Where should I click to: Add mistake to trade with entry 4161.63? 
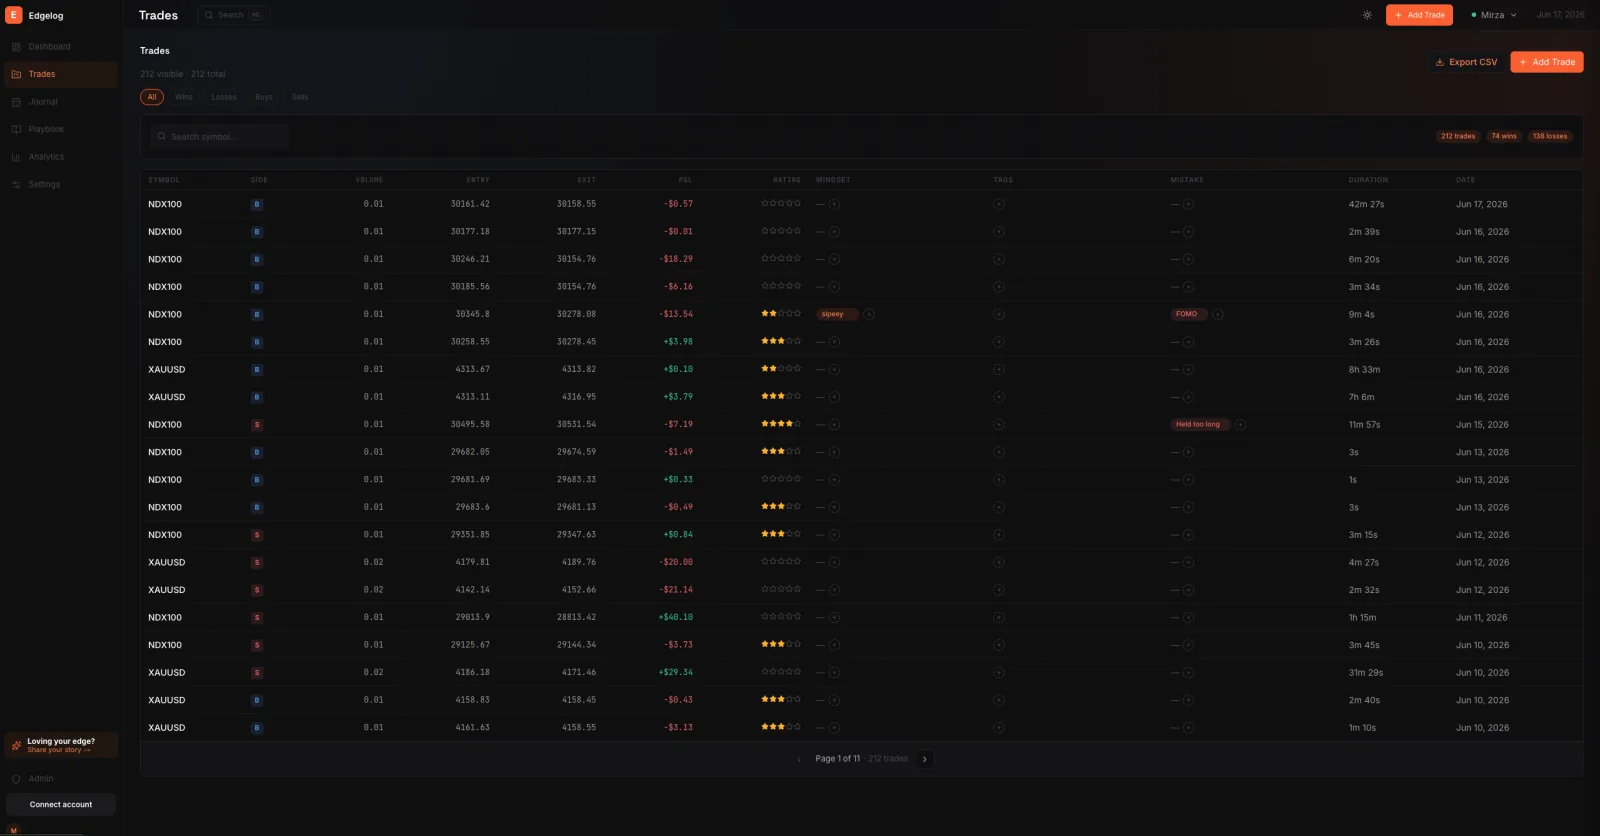coord(1188,728)
